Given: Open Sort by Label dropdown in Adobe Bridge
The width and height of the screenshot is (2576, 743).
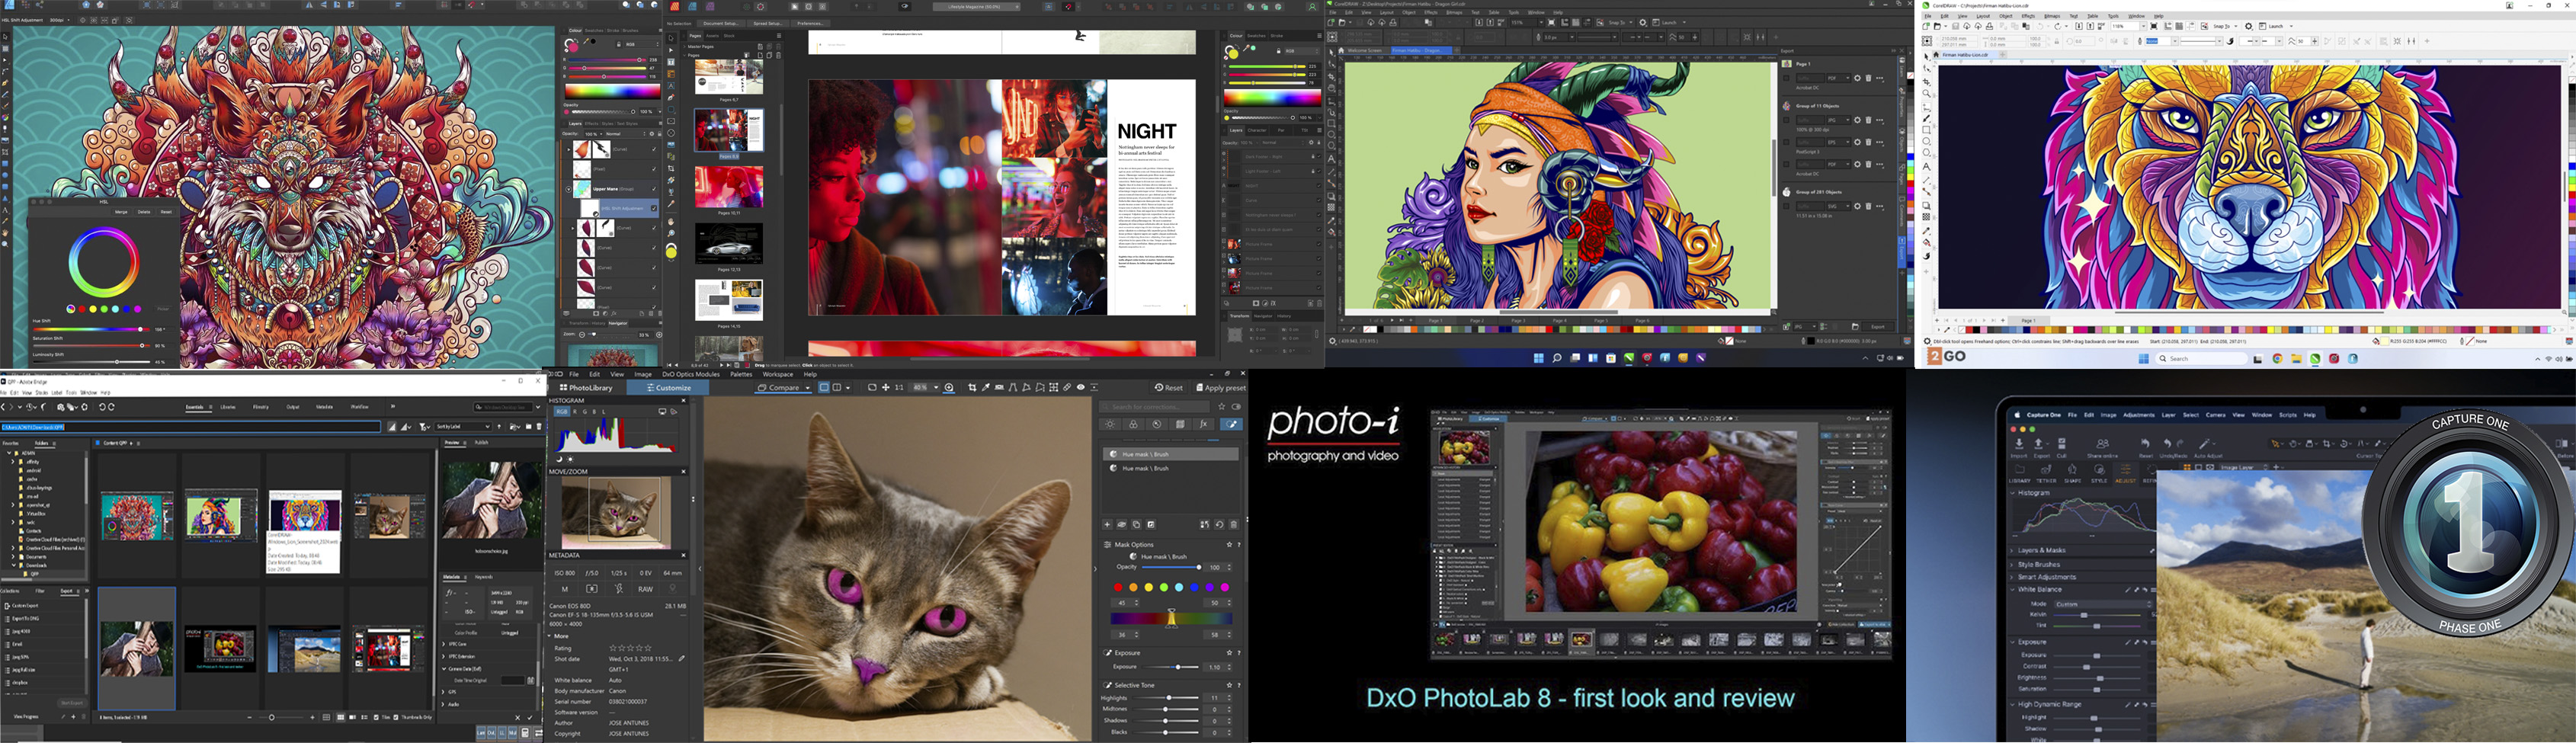Looking at the screenshot, I should click(463, 427).
